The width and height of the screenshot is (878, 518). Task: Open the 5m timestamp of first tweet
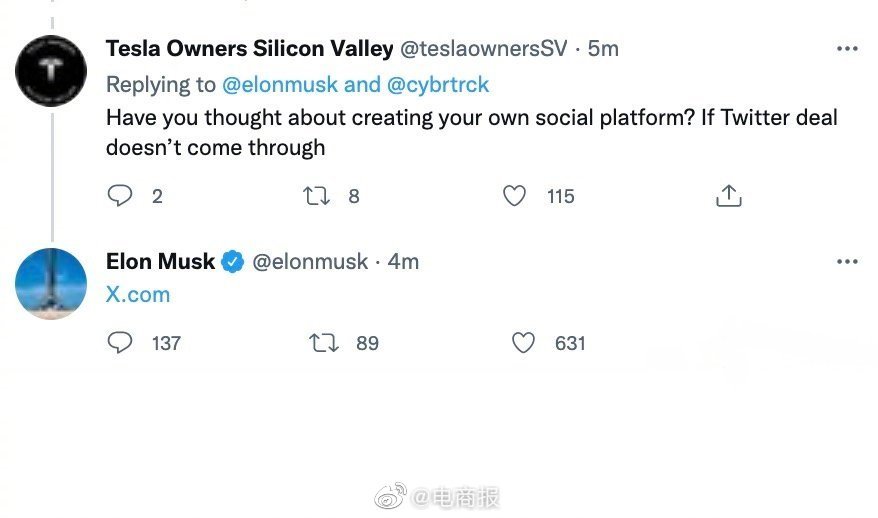tap(603, 49)
